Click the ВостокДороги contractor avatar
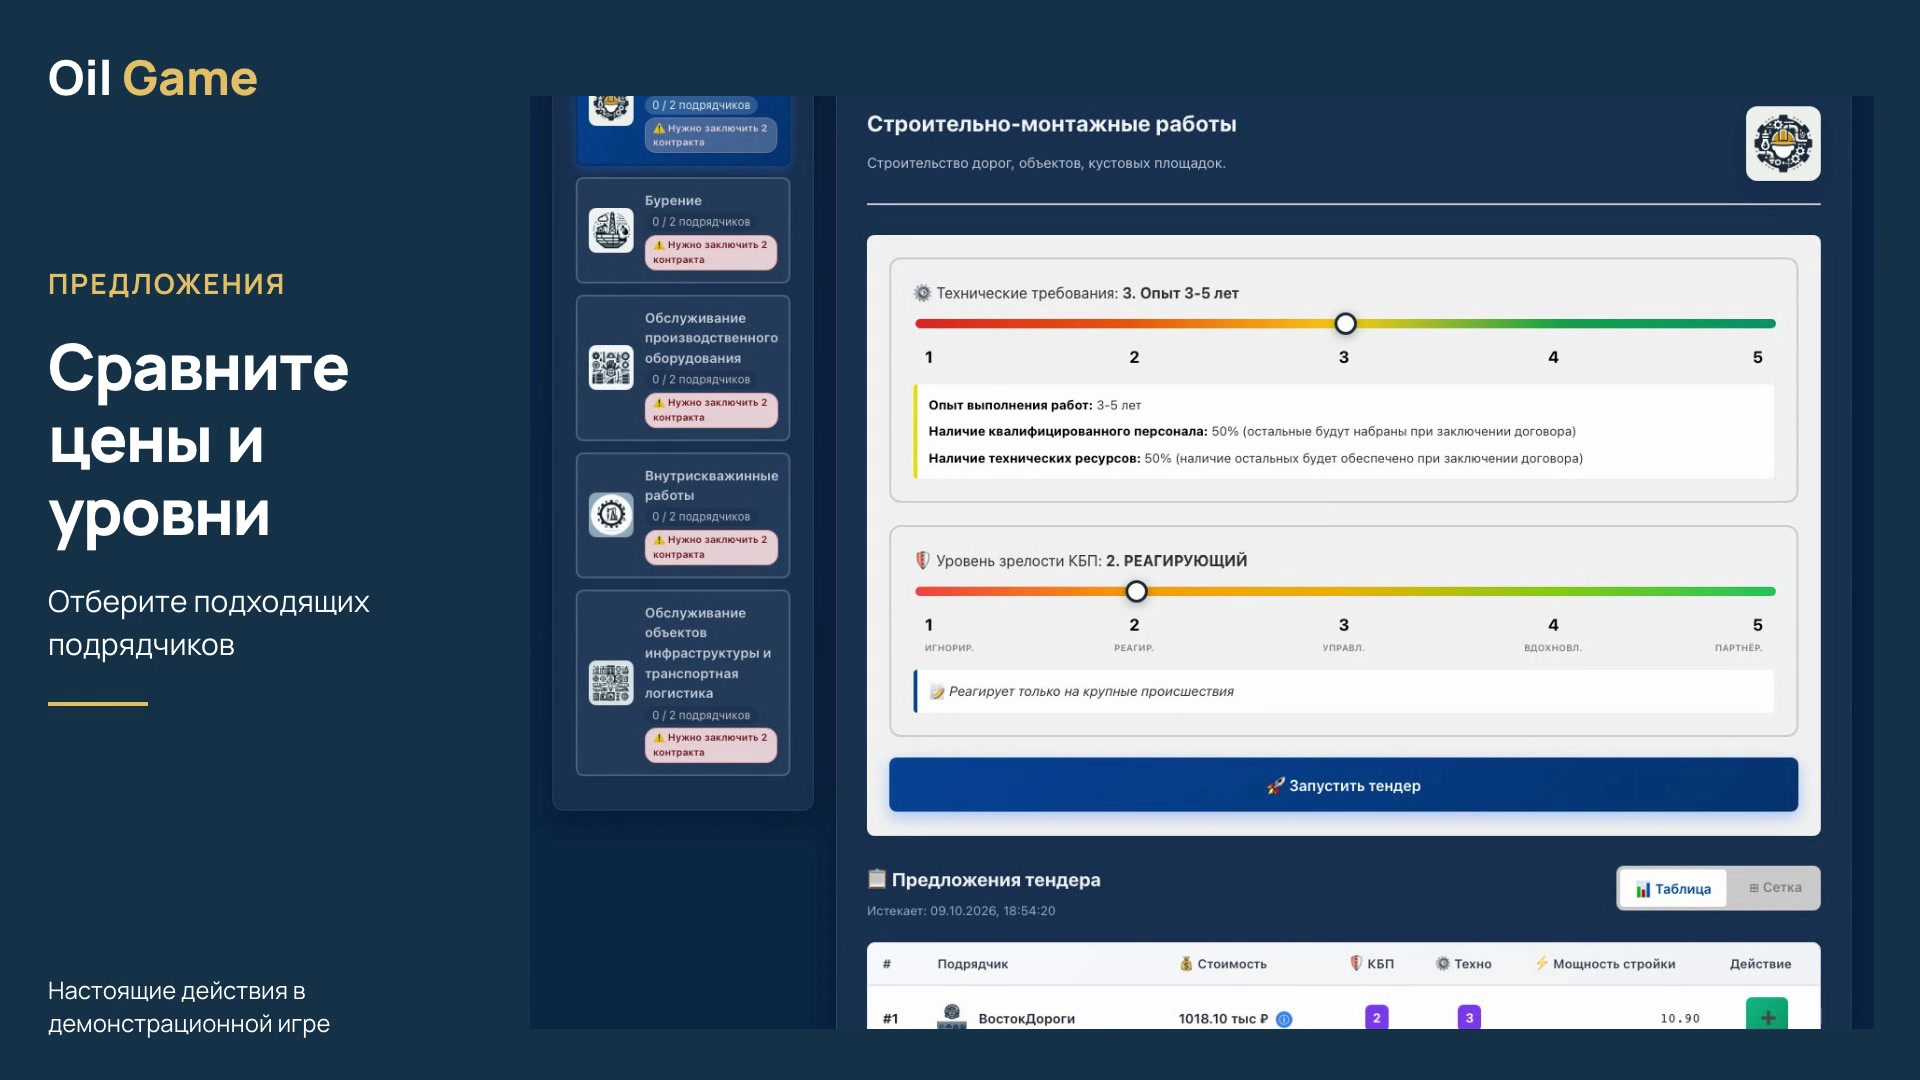1920x1080 pixels. coord(952,1016)
